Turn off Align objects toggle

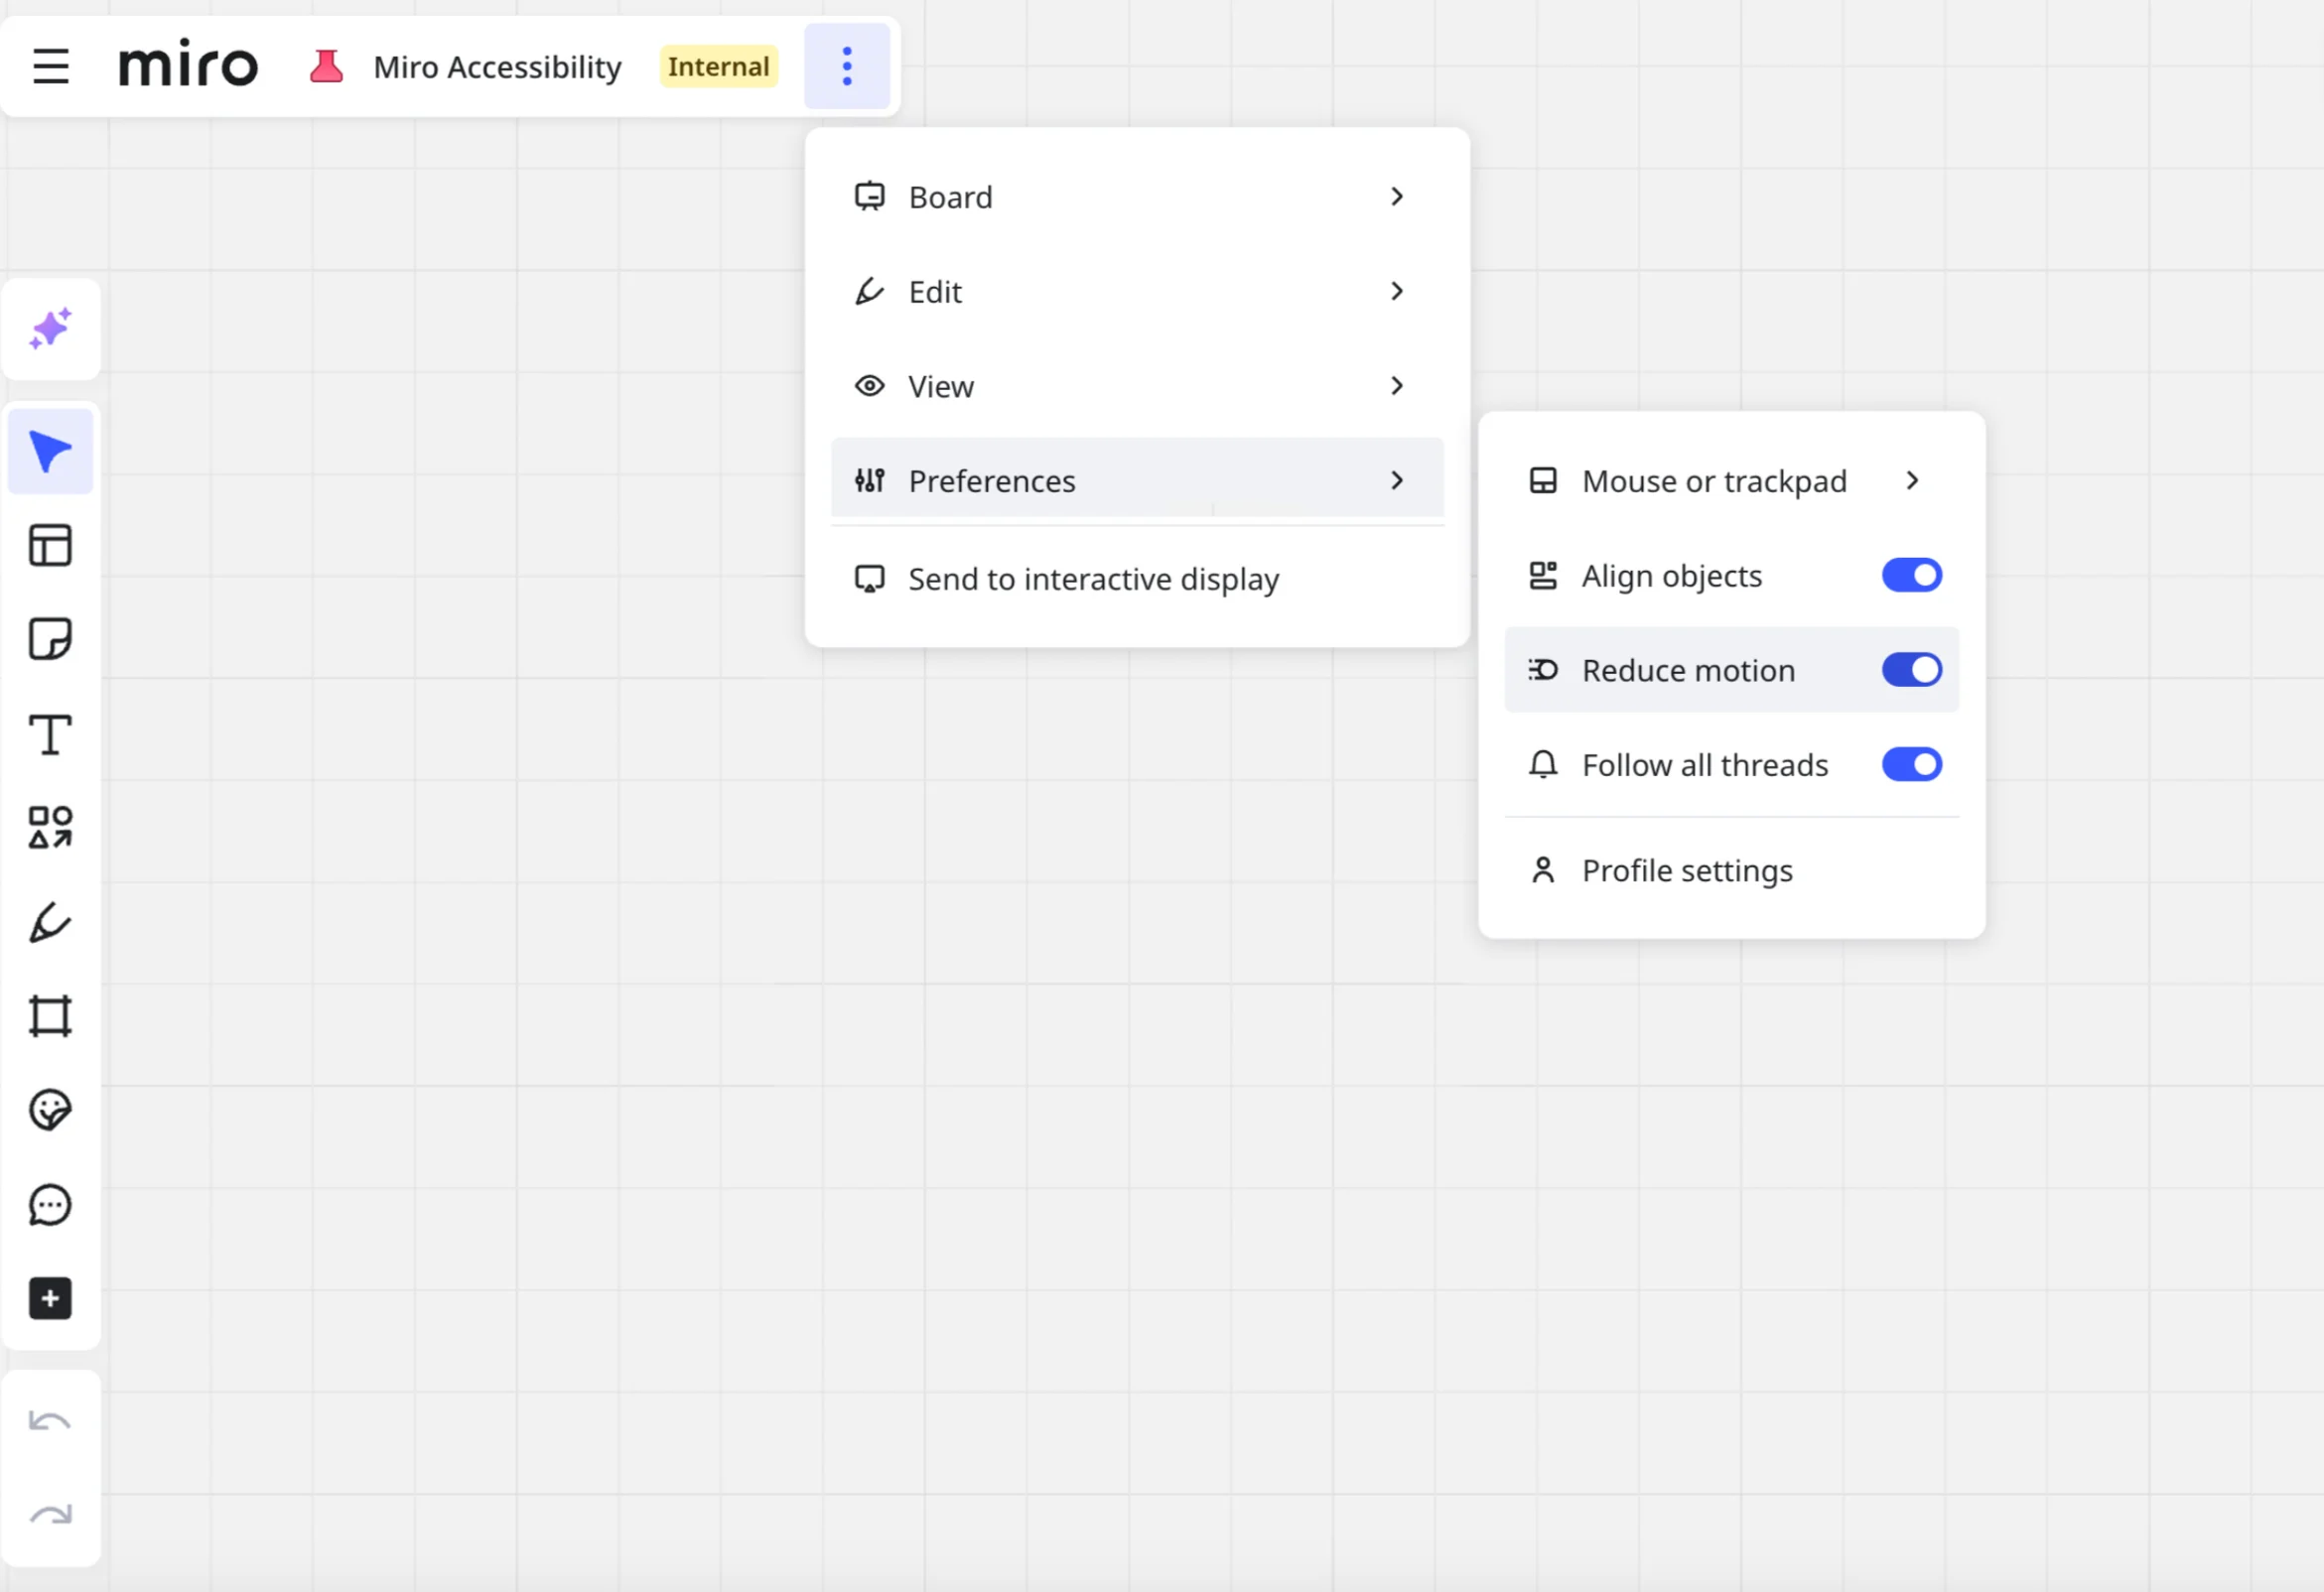coord(1911,575)
